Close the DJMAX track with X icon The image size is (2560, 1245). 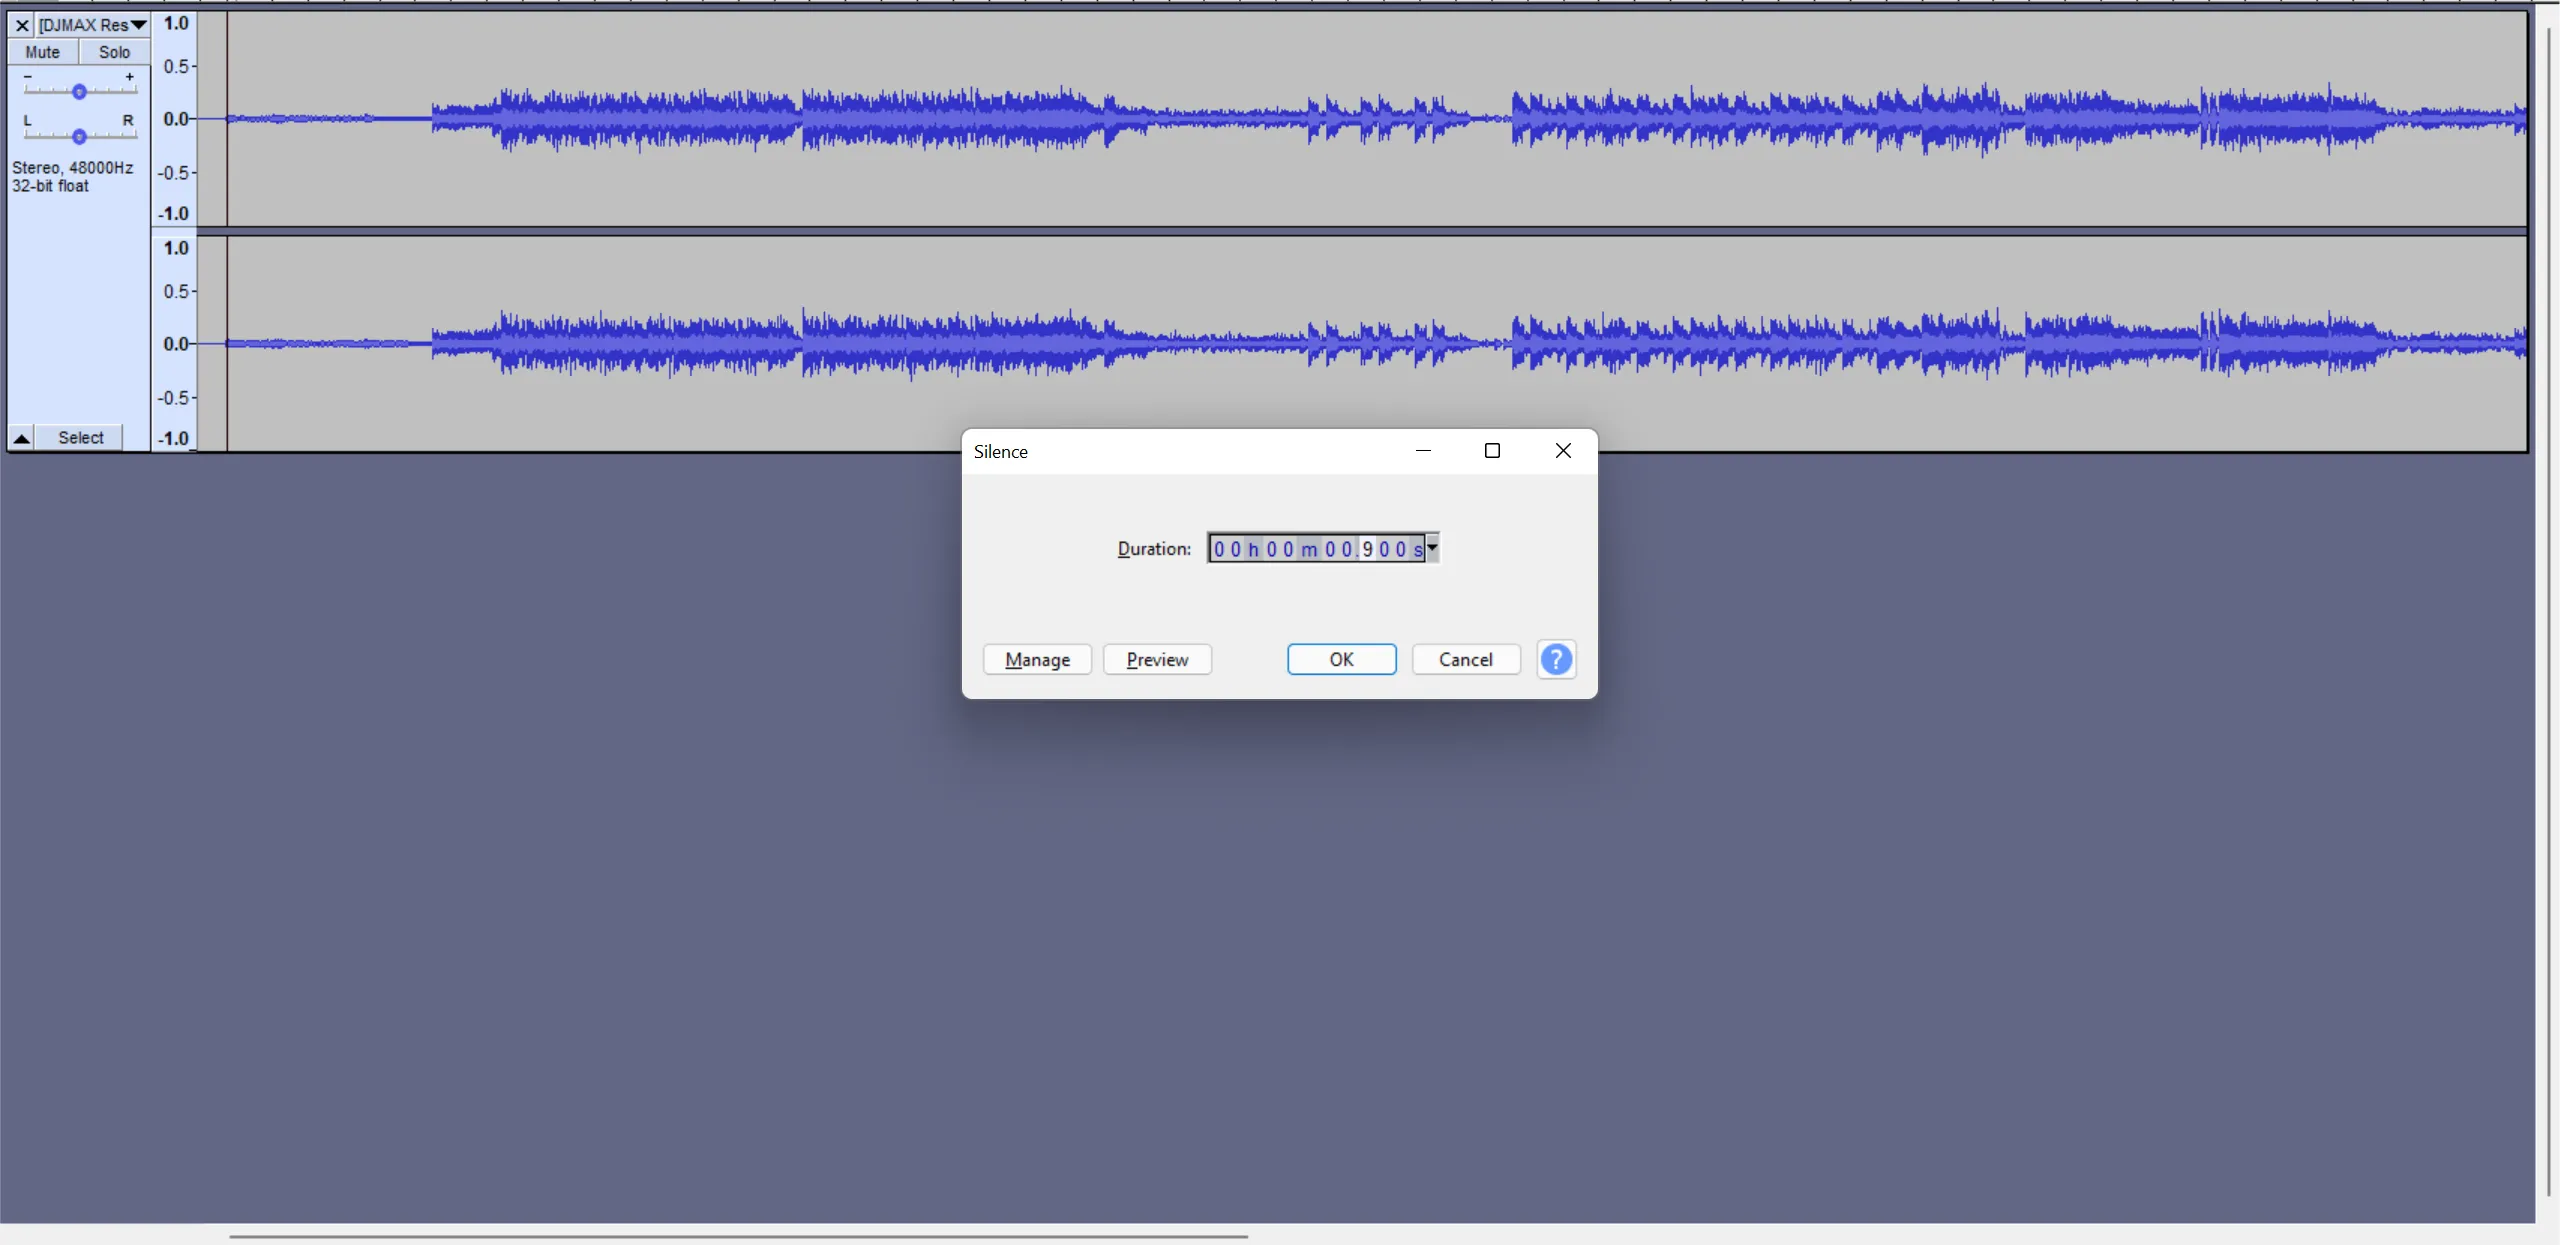pos(22,25)
